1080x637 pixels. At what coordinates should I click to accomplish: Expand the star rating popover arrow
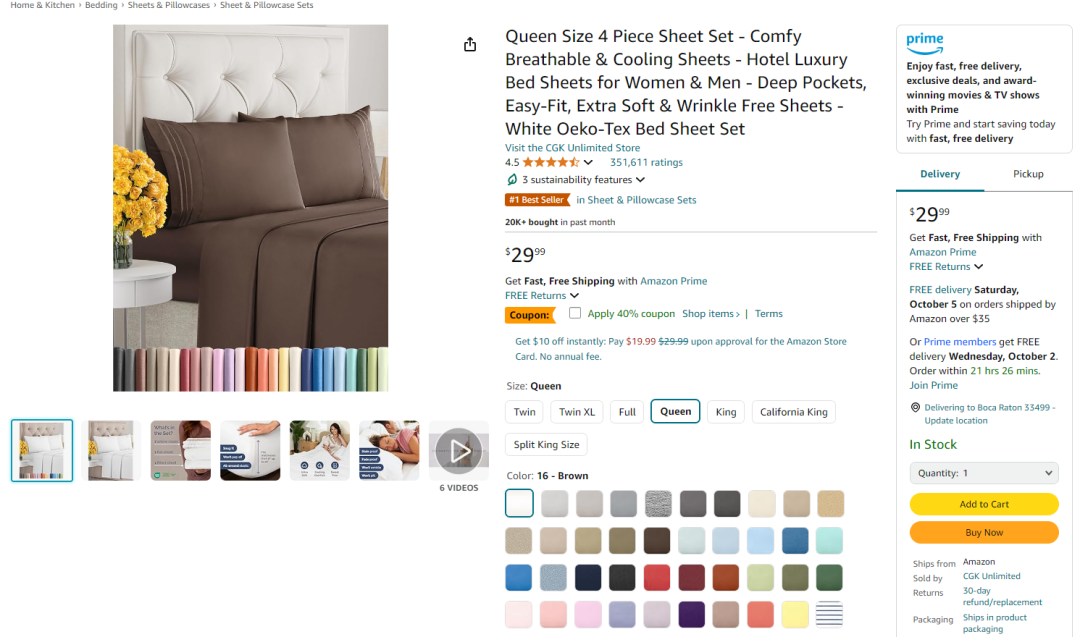pyautogui.click(x=588, y=162)
